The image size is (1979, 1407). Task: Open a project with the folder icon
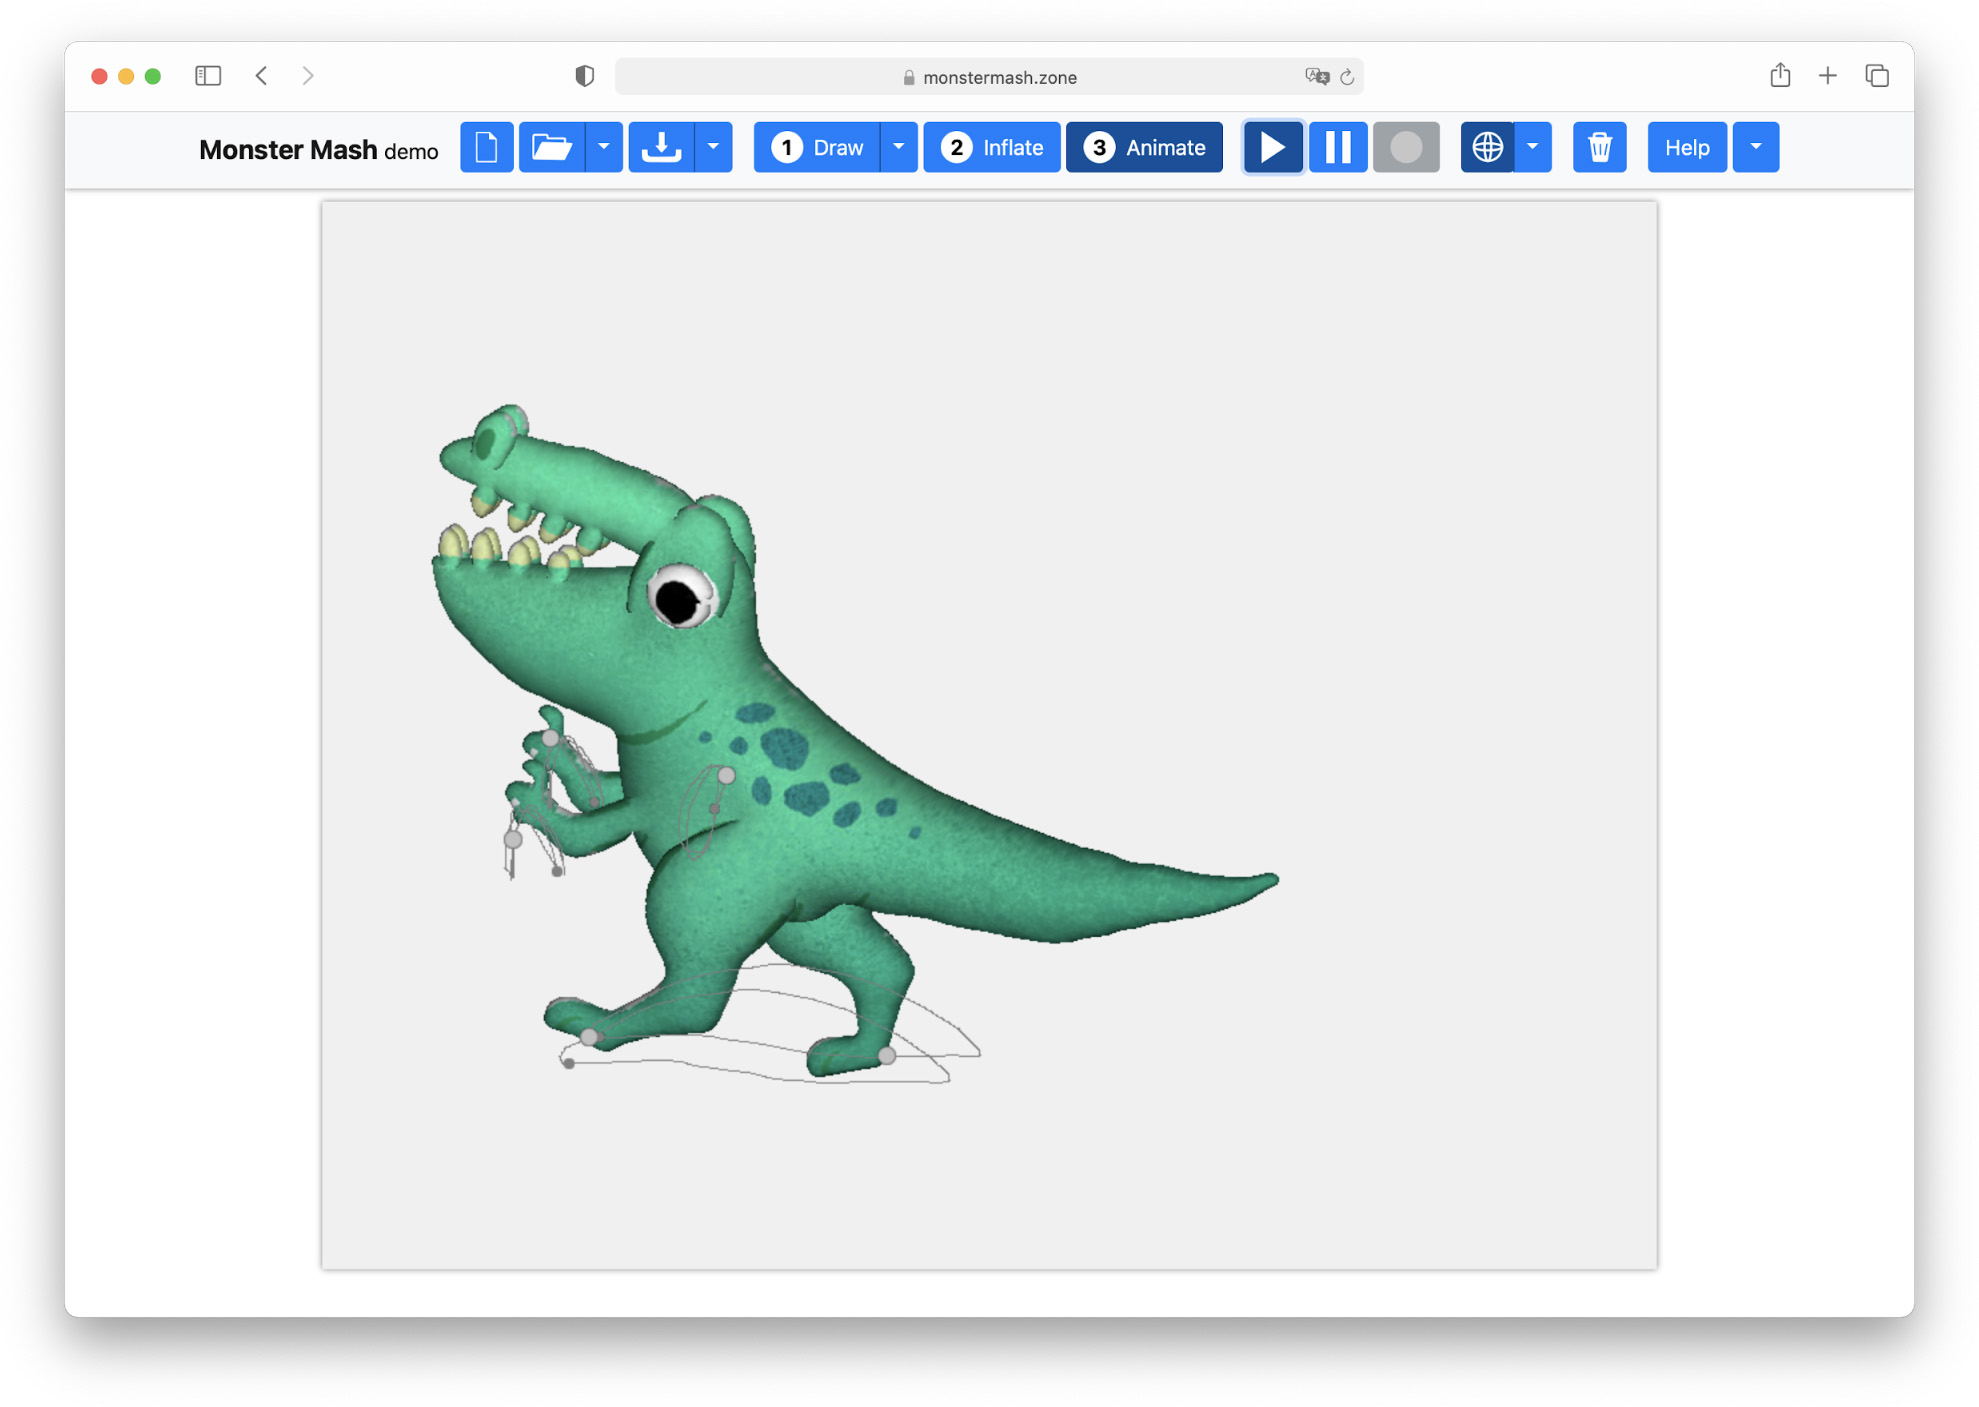[551, 147]
